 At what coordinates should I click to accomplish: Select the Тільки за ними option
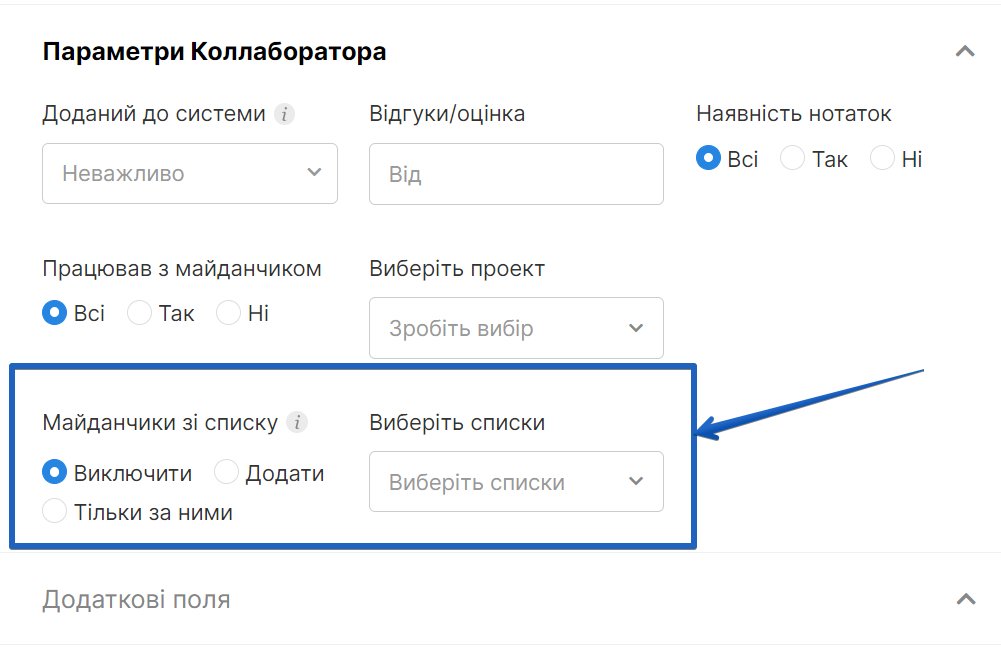point(55,512)
